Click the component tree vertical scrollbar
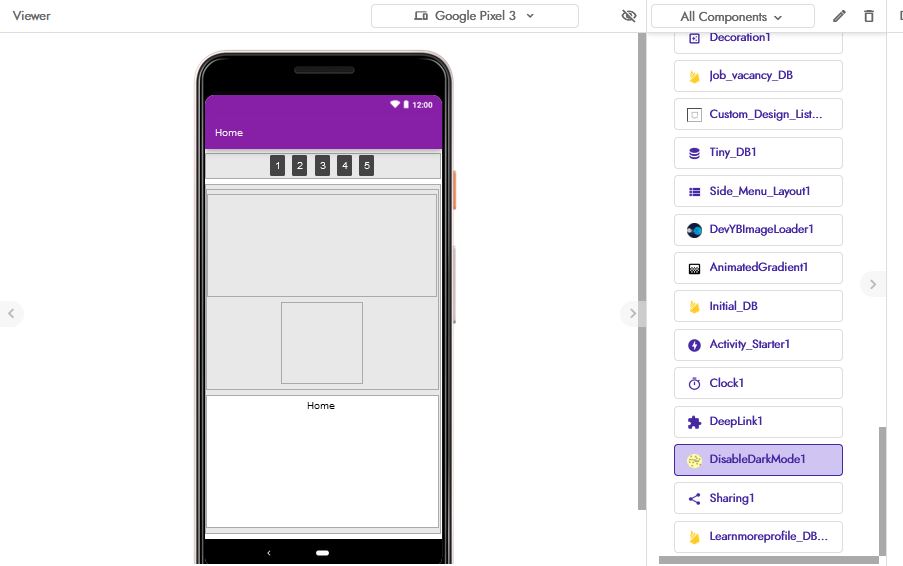 coord(882,491)
